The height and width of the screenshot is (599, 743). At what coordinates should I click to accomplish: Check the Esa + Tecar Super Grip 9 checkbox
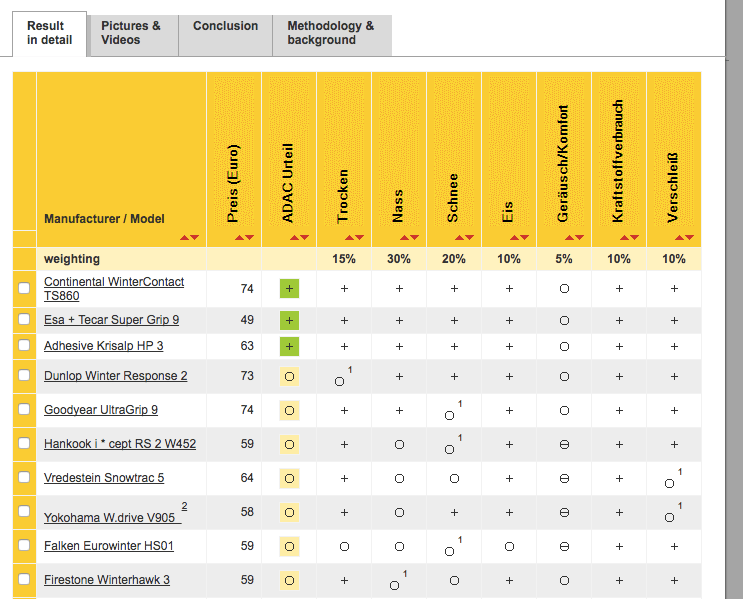tap(24, 319)
